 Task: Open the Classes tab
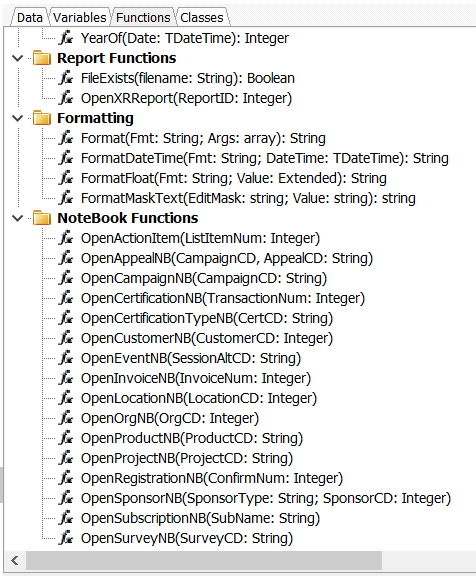point(202,17)
